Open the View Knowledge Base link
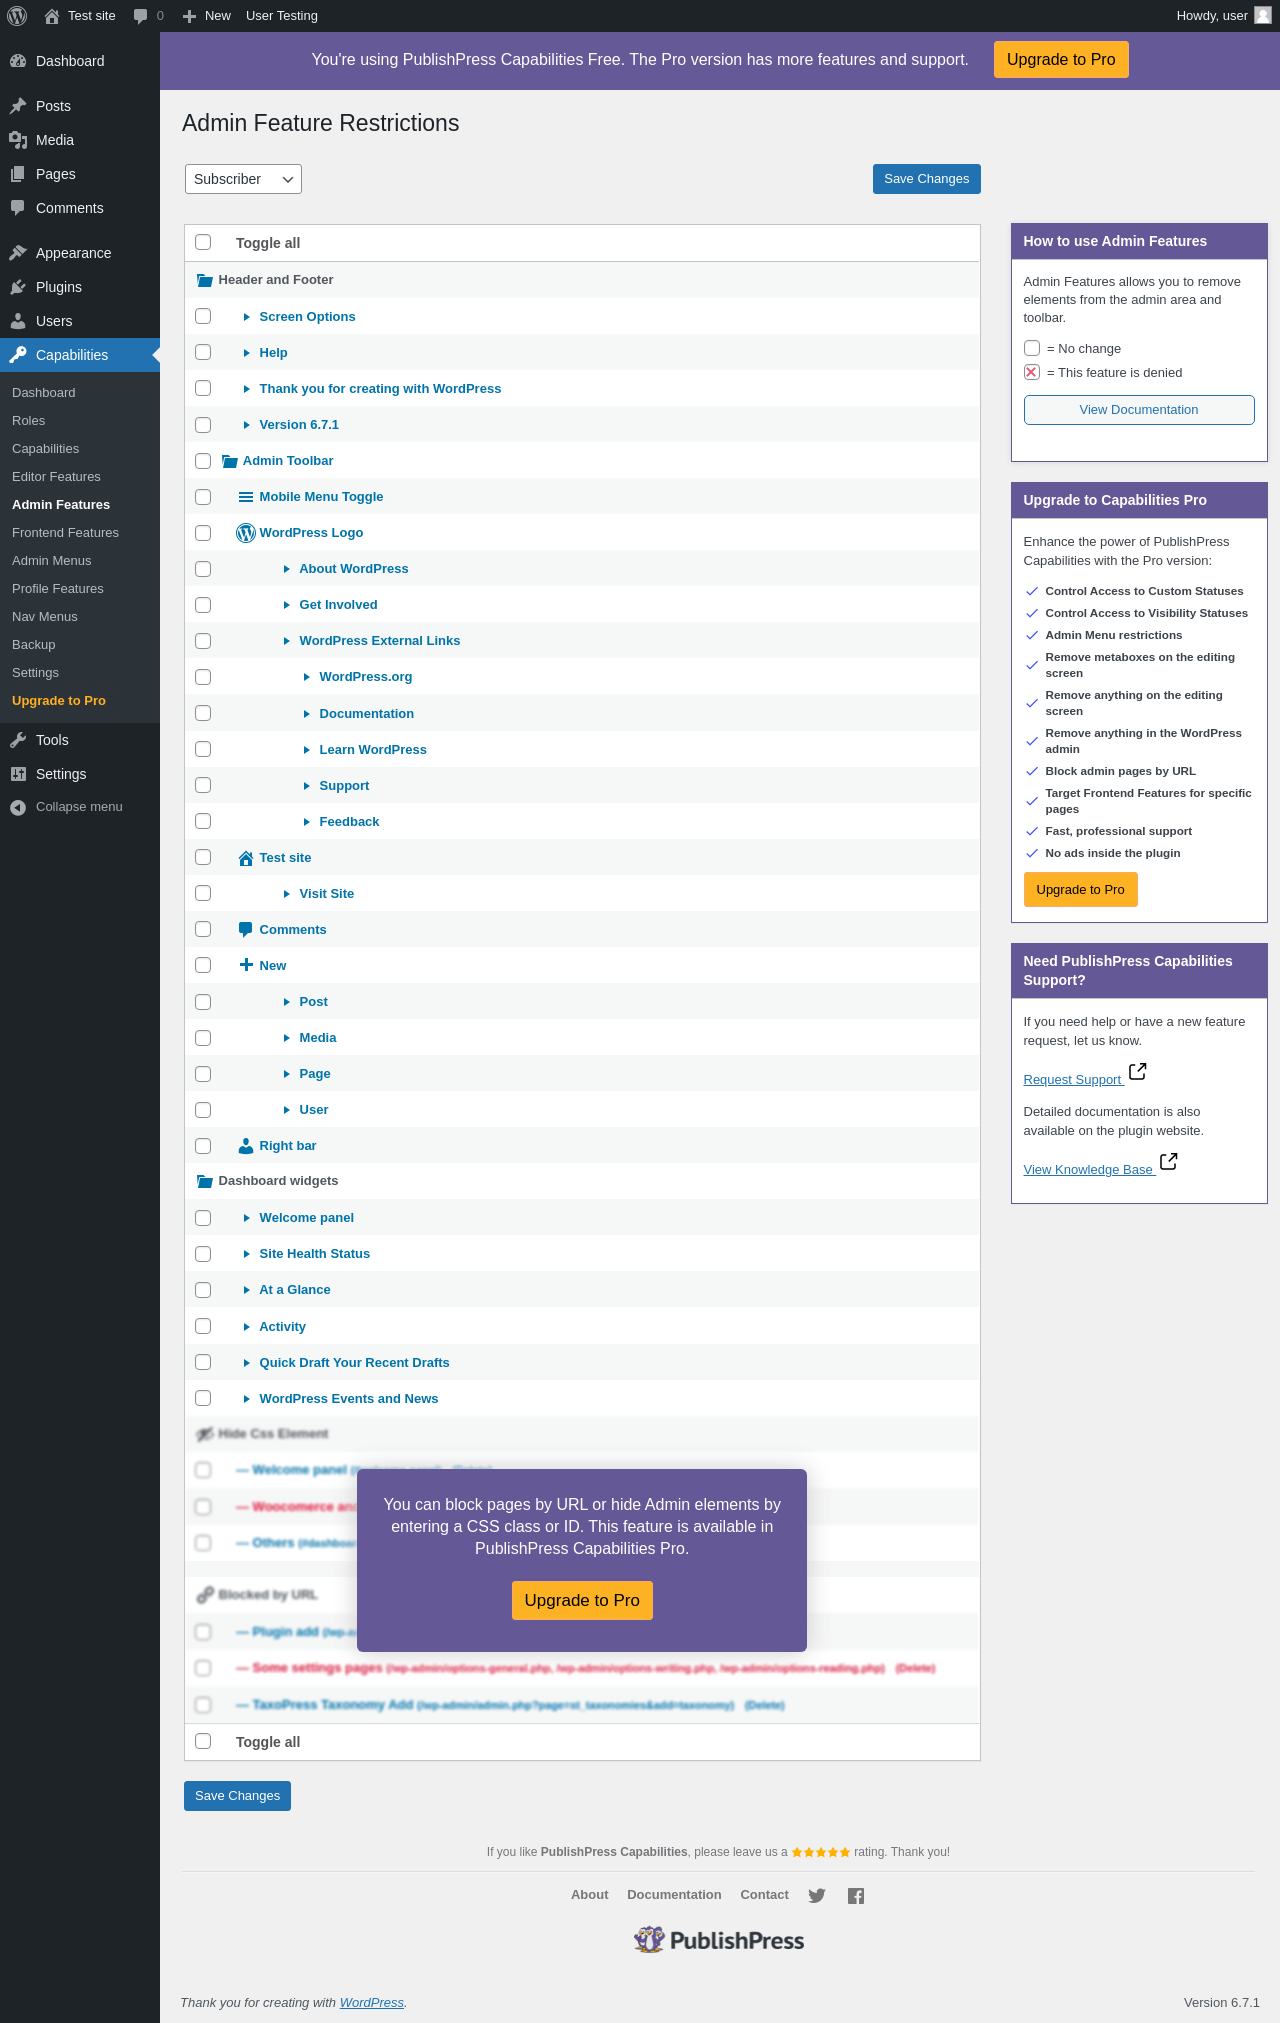Screen dimensions: 1280x2023 coord(1089,1170)
